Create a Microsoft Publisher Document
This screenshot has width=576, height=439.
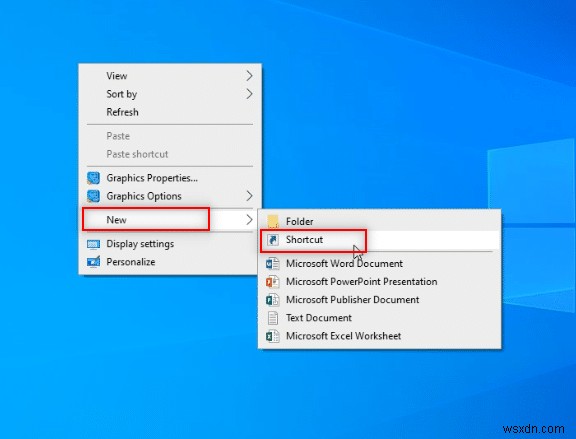click(379, 300)
